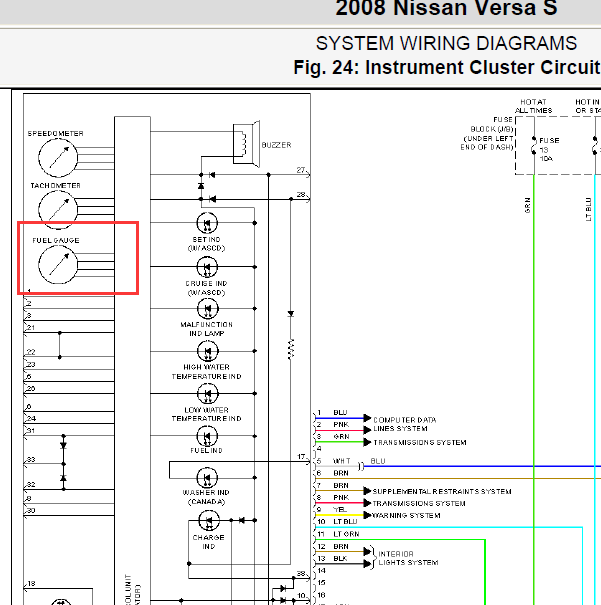601x605 pixels.
Task: Click the Tachometer gauge symbol
Action: click(56, 208)
